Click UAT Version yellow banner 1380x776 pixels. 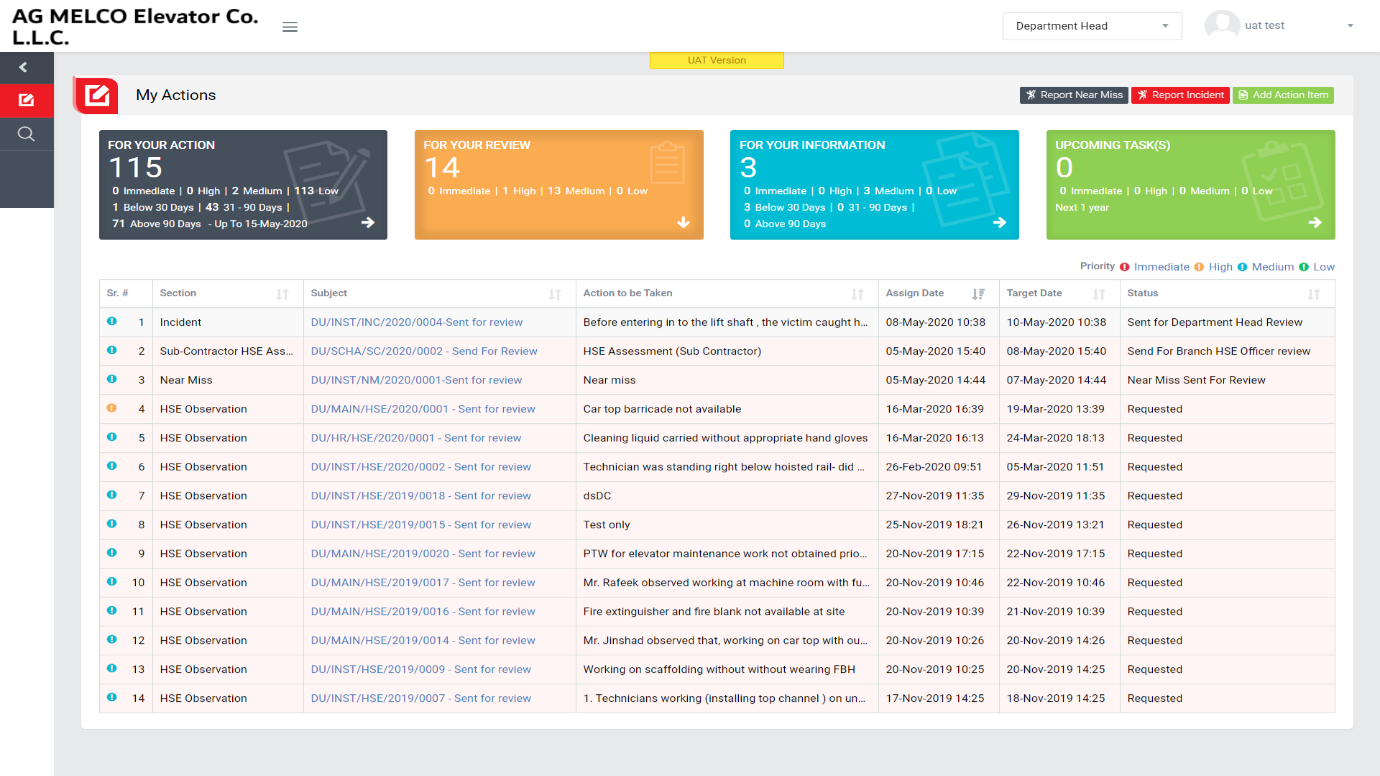[x=716, y=60]
